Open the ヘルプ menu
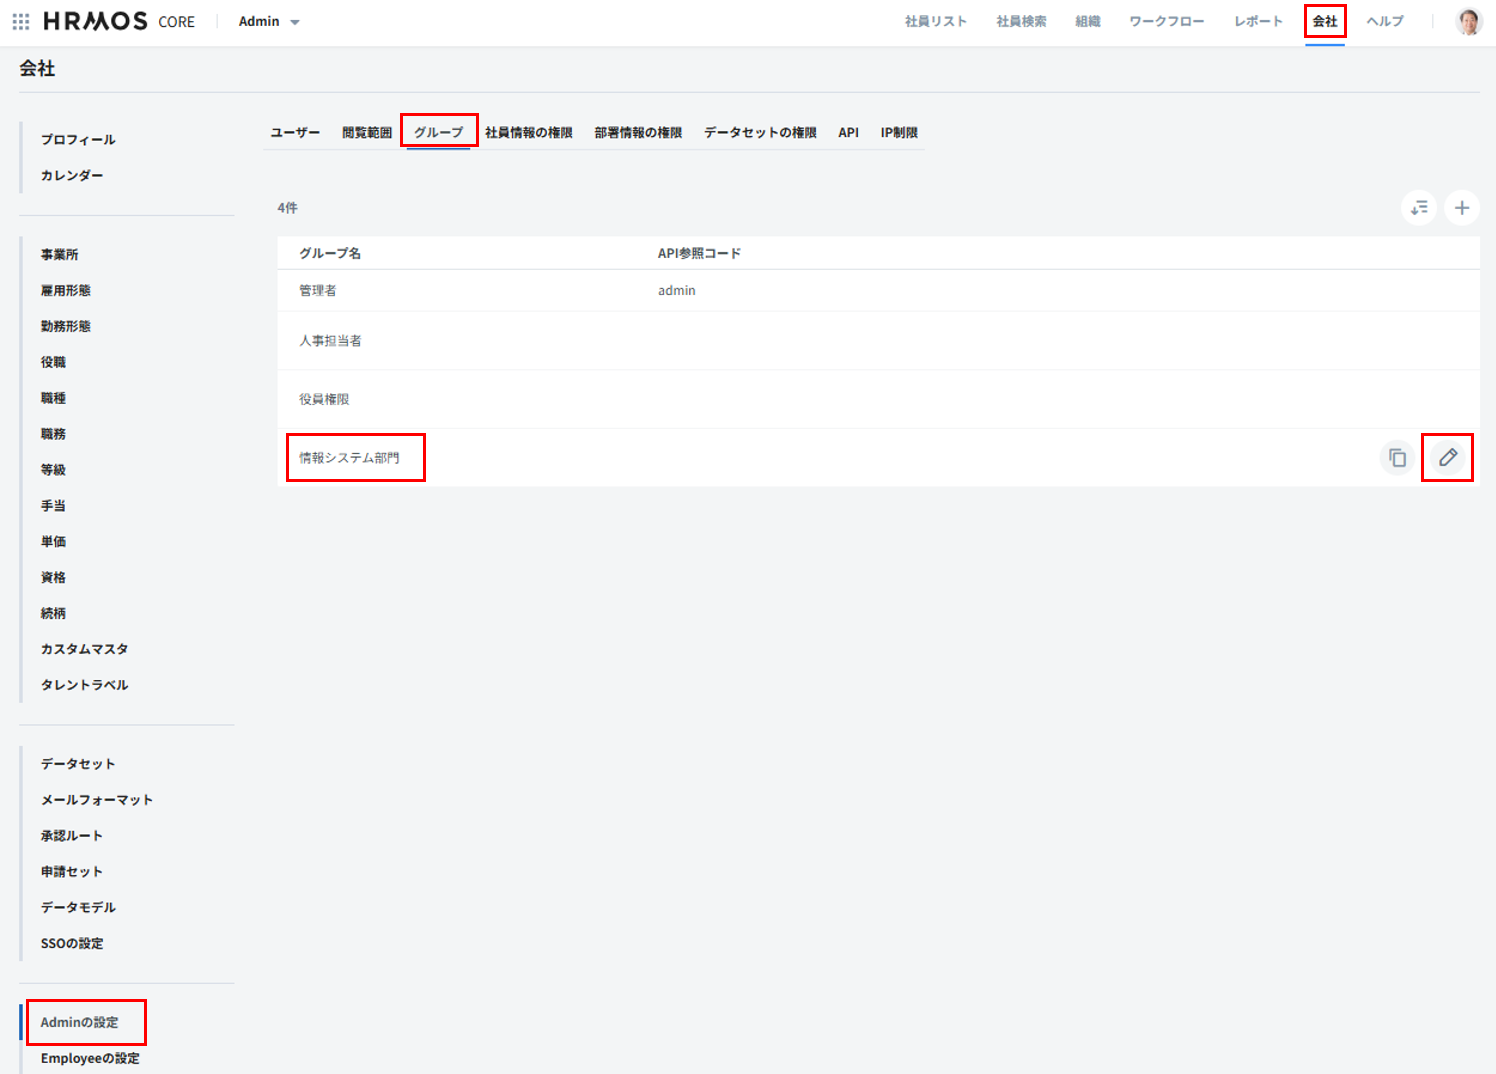Image resolution: width=1496 pixels, height=1074 pixels. (x=1384, y=21)
